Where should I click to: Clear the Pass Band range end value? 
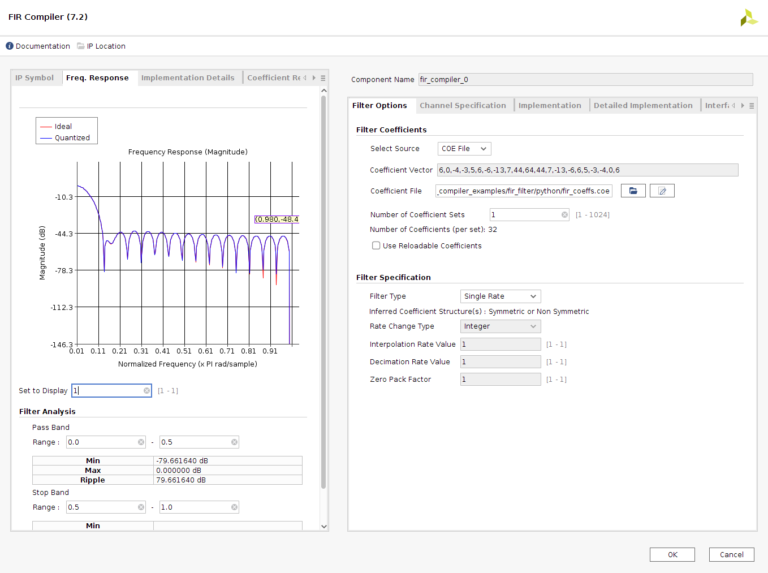234,442
